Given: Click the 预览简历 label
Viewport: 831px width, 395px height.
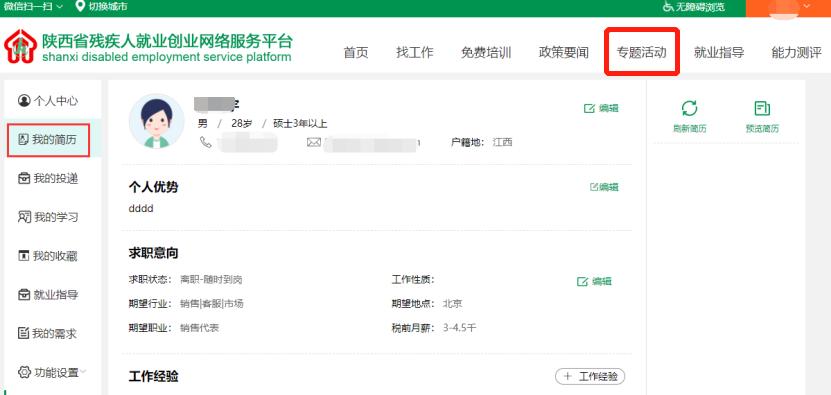Looking at the screenshot, I should [762, 129].
